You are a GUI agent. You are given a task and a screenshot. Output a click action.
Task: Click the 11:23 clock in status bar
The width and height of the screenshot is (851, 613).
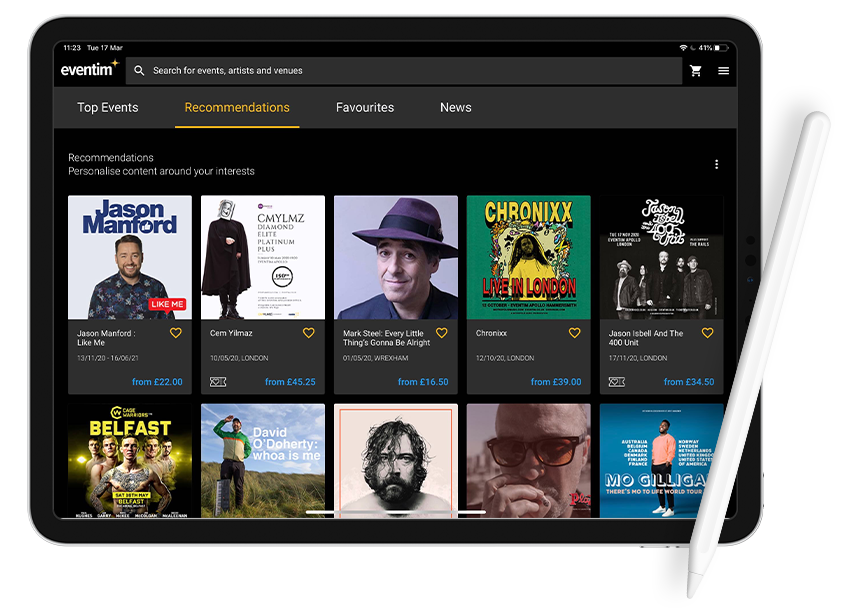coord(72,48)
